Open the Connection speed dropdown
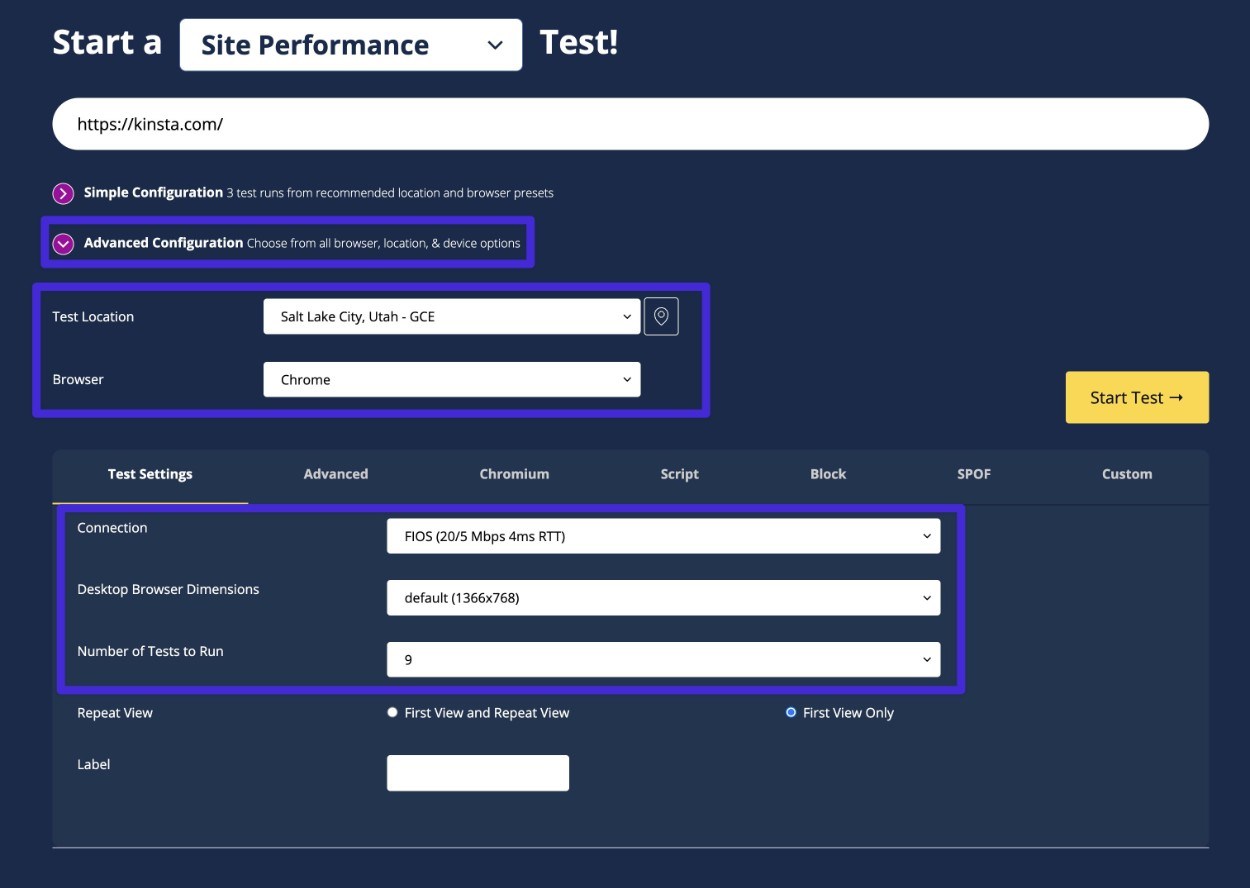This screenshot has width=1250, height=888. click(663, 536)
